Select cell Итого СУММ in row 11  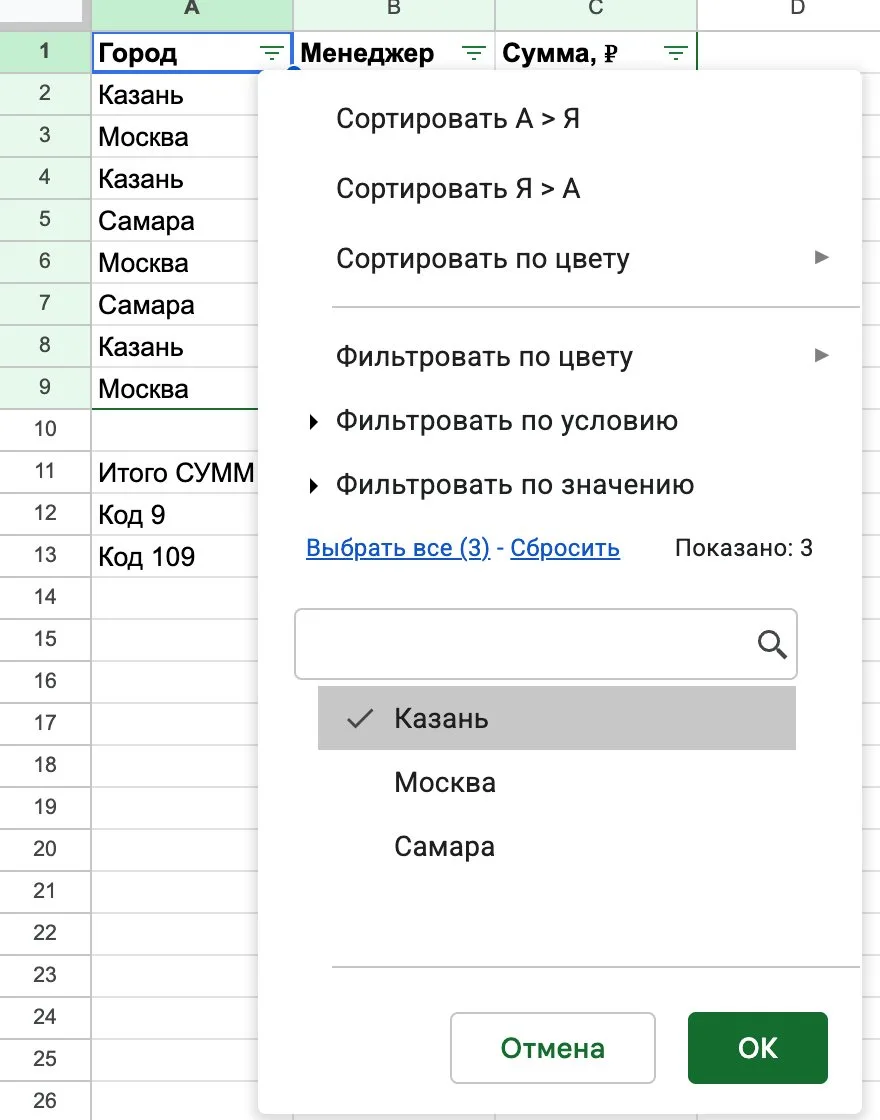(x=175, y=472)
